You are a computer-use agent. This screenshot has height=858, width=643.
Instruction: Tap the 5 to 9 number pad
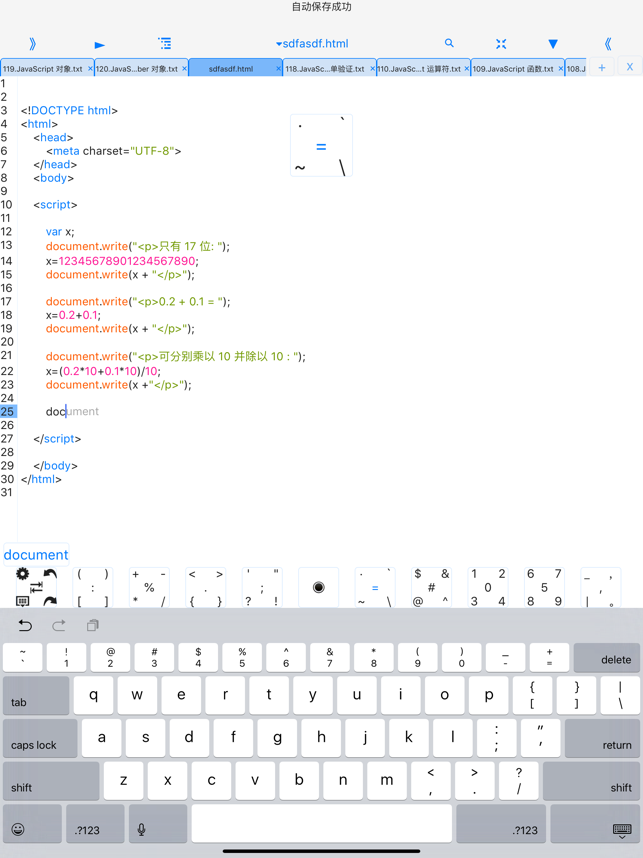coord(544,587)
